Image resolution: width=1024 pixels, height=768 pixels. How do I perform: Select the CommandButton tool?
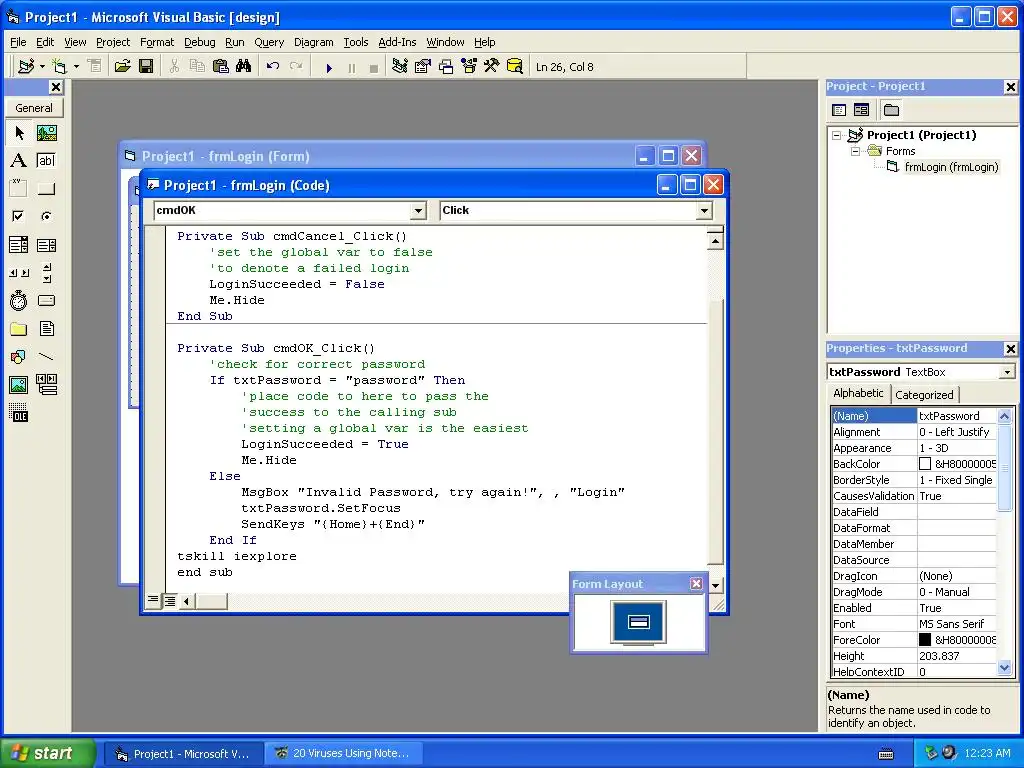coord(46,189)
